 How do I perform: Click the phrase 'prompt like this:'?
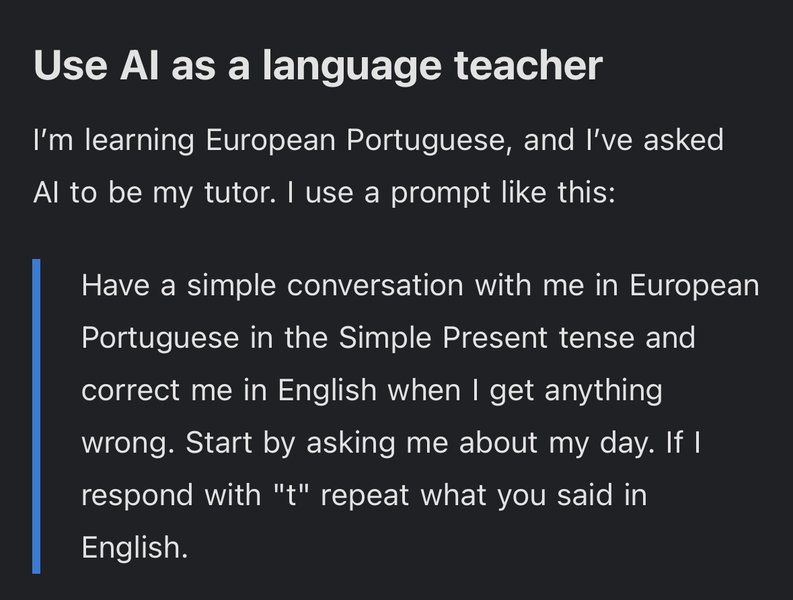tap(503, 194)
